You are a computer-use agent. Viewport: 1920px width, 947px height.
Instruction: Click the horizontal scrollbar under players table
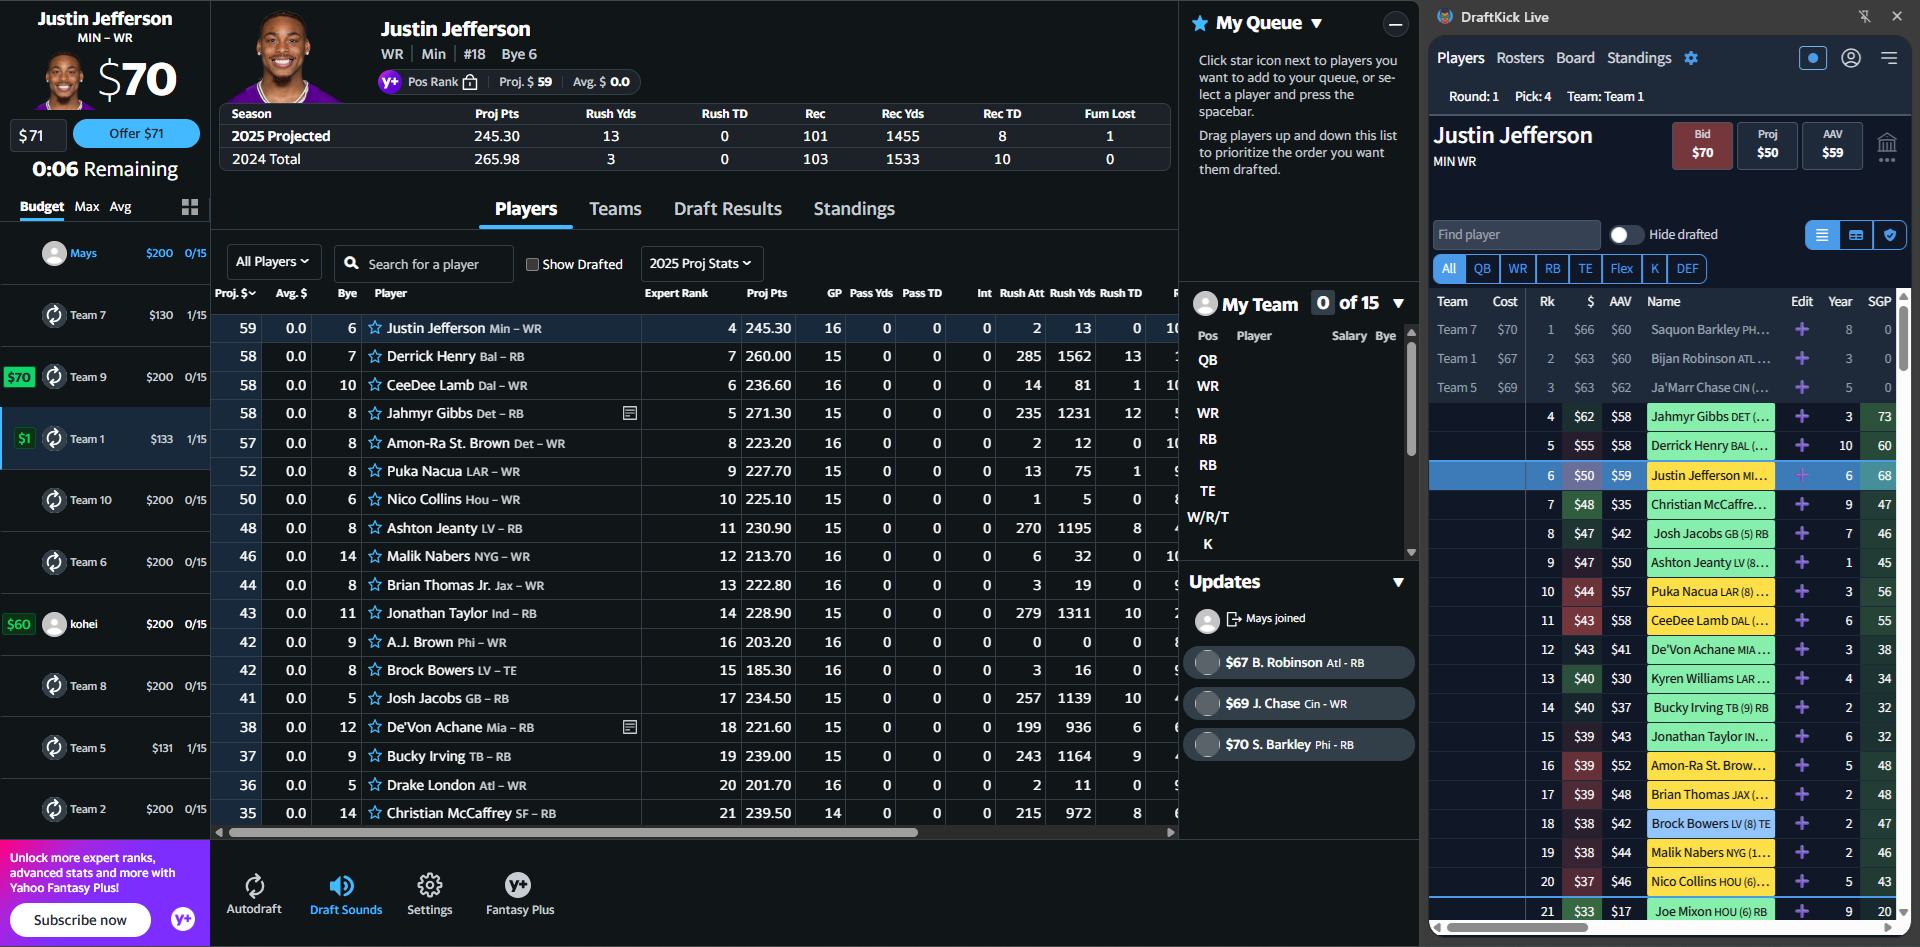[573, 832]
